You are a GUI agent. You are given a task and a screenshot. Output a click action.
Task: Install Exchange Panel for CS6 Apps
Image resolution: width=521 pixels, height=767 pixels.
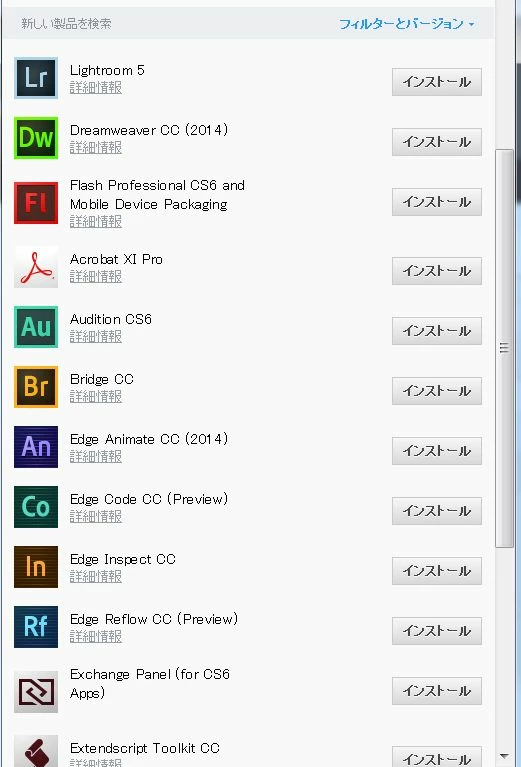pyautogui.click(x=437, y=691)
